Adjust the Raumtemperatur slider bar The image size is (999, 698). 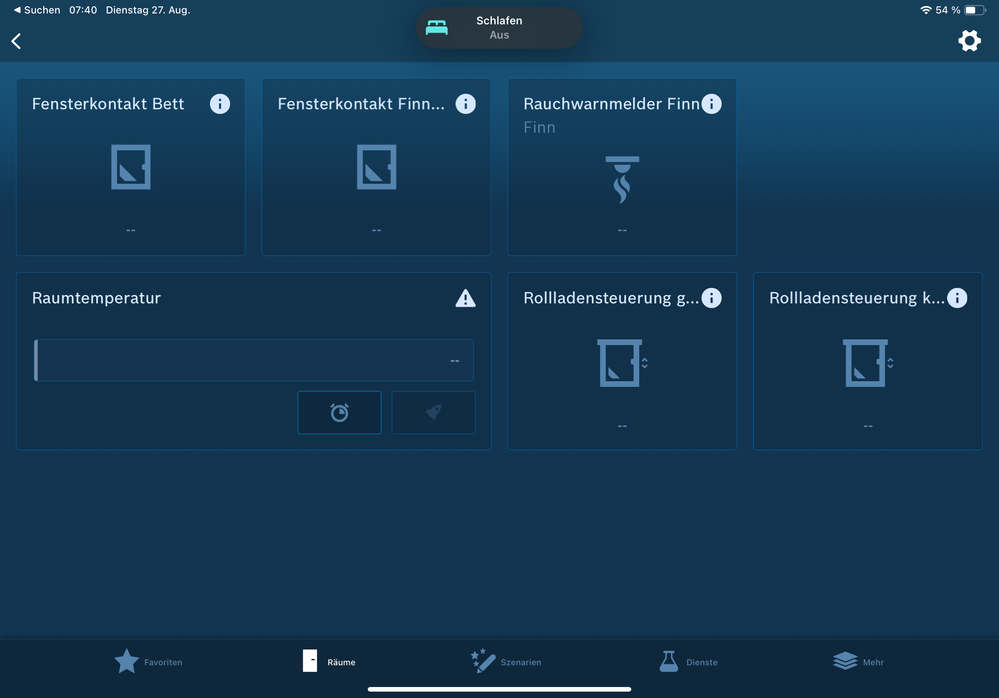254,360
